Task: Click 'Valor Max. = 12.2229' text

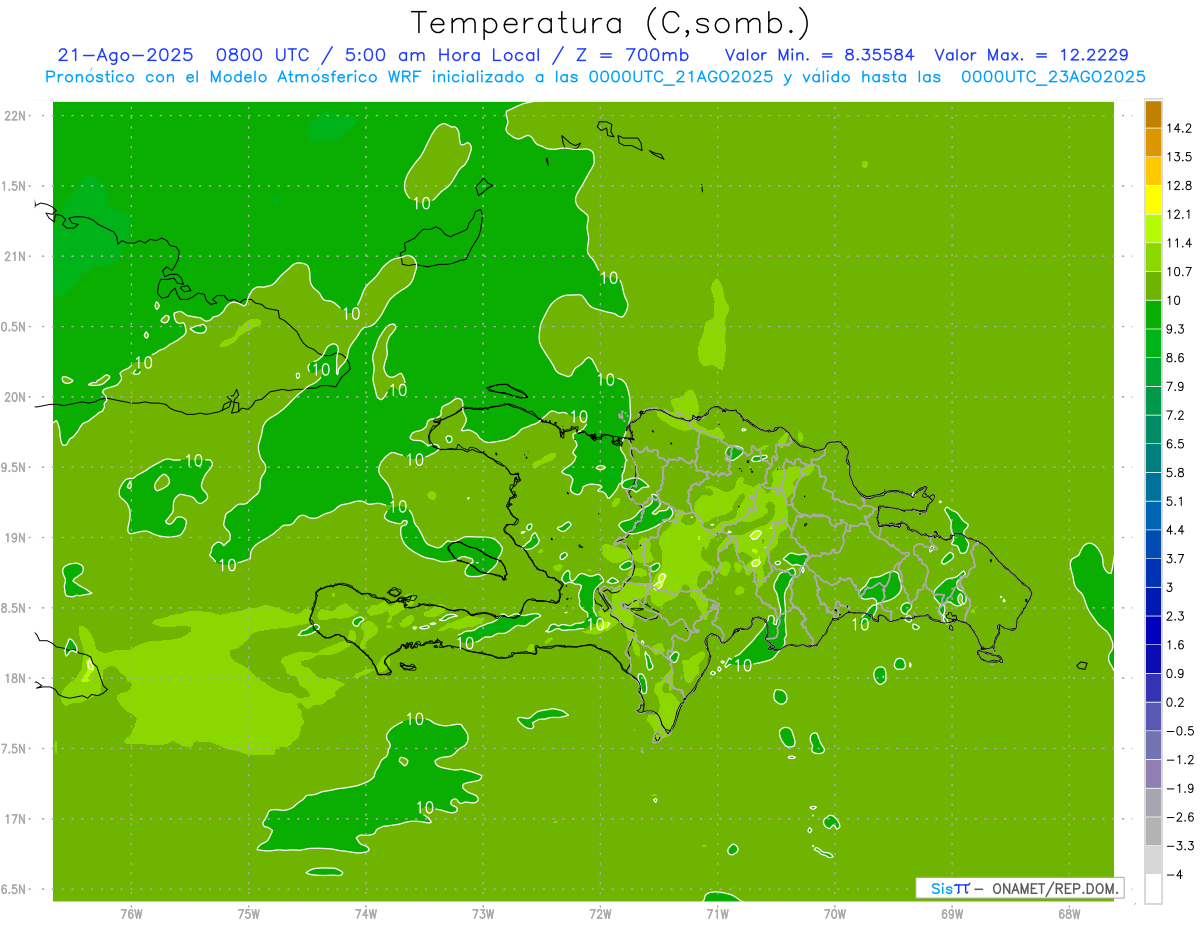Action: (1031, 55)
